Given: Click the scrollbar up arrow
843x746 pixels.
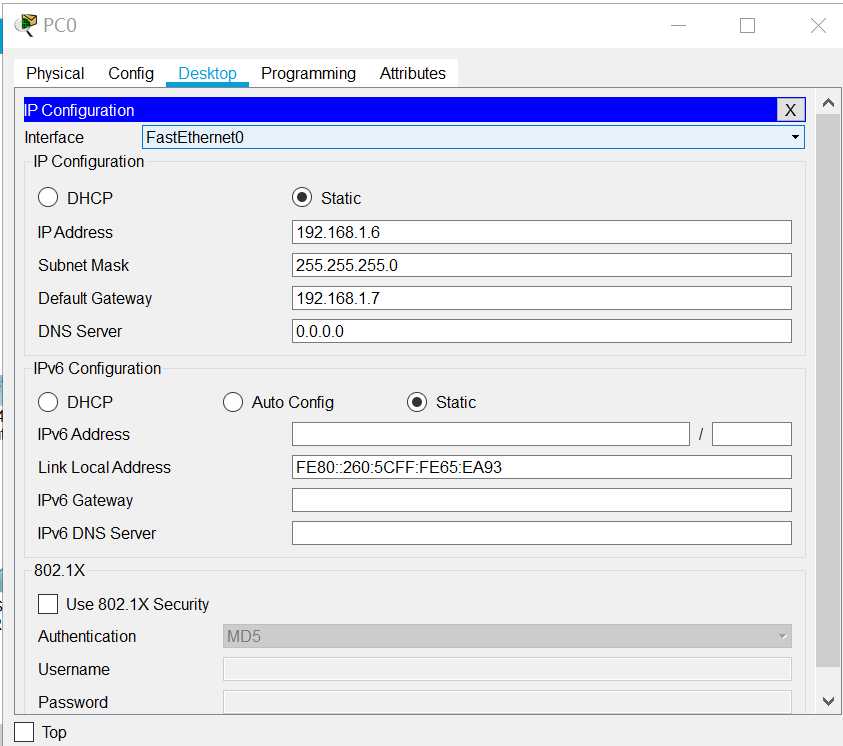Looking at the screenshot, I should click(828, 102).
